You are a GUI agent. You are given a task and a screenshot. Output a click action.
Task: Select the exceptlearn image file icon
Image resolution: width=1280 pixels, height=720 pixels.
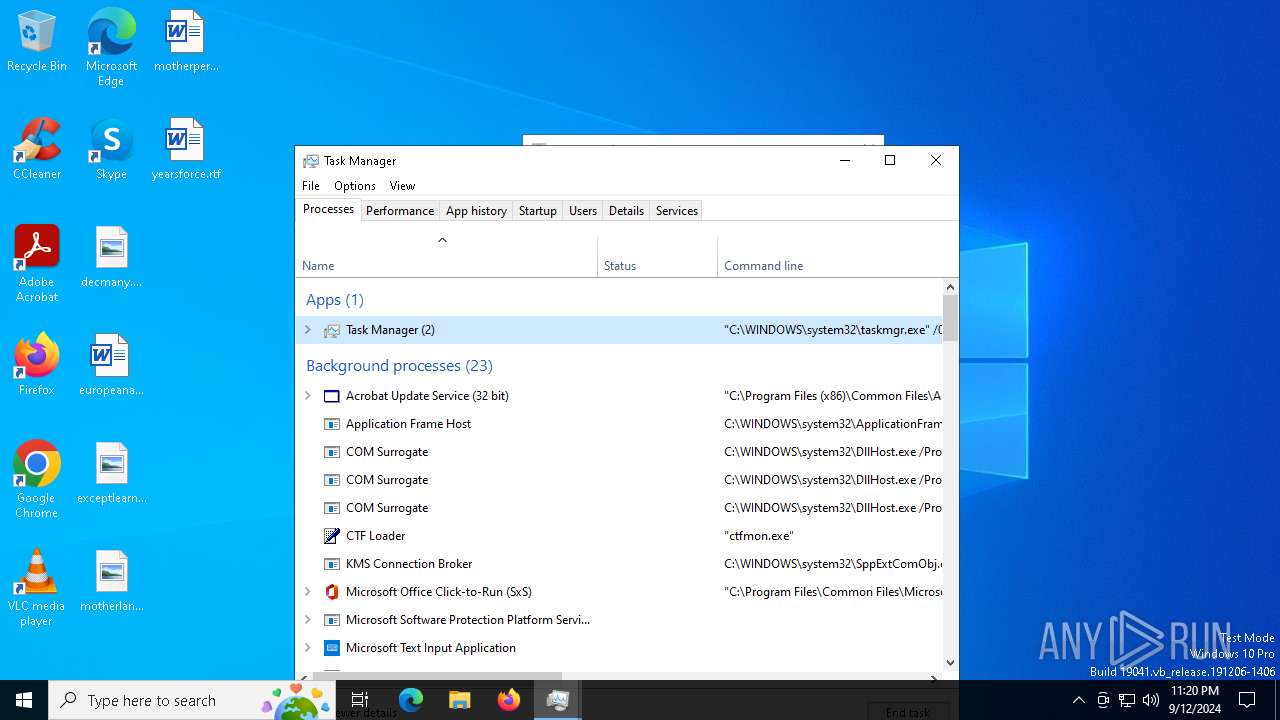111,473
